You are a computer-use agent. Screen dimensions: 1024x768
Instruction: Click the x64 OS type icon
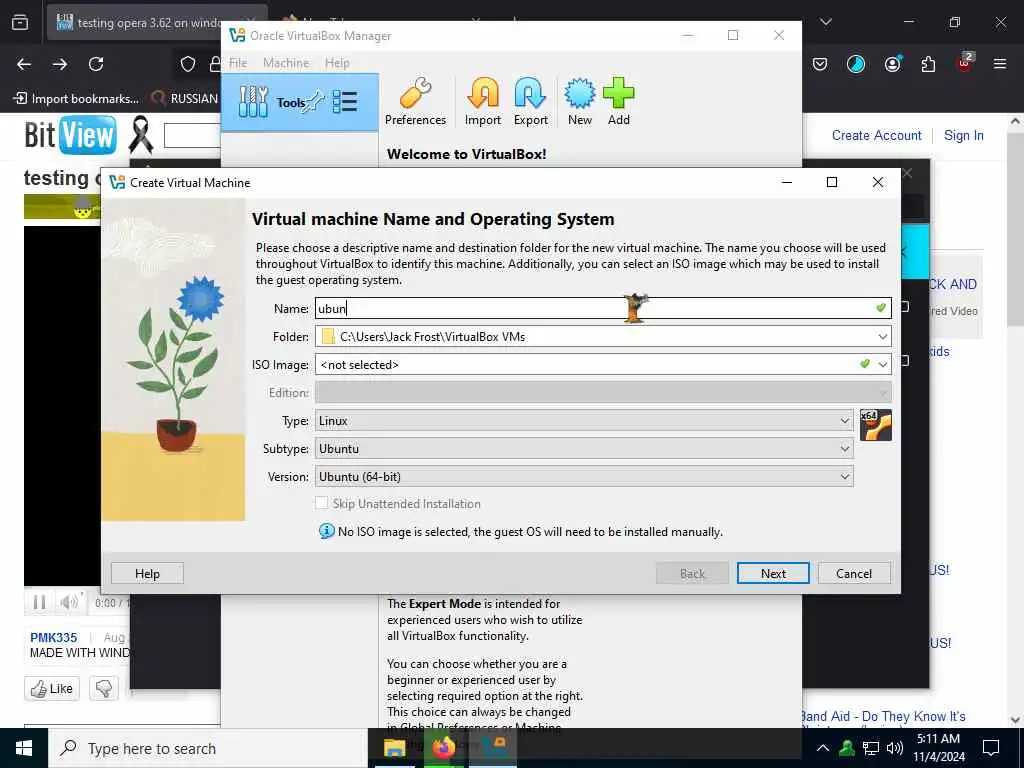876,425
